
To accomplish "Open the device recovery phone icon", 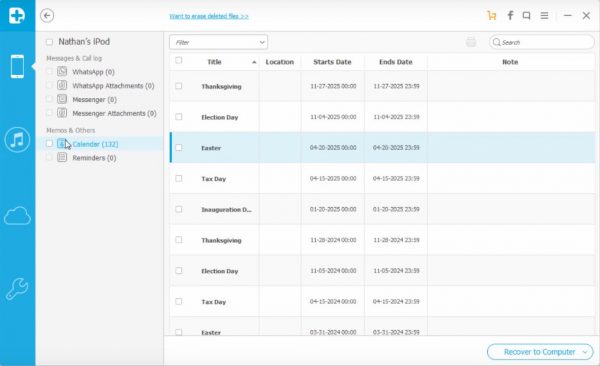I will click(x=17, y=66).
